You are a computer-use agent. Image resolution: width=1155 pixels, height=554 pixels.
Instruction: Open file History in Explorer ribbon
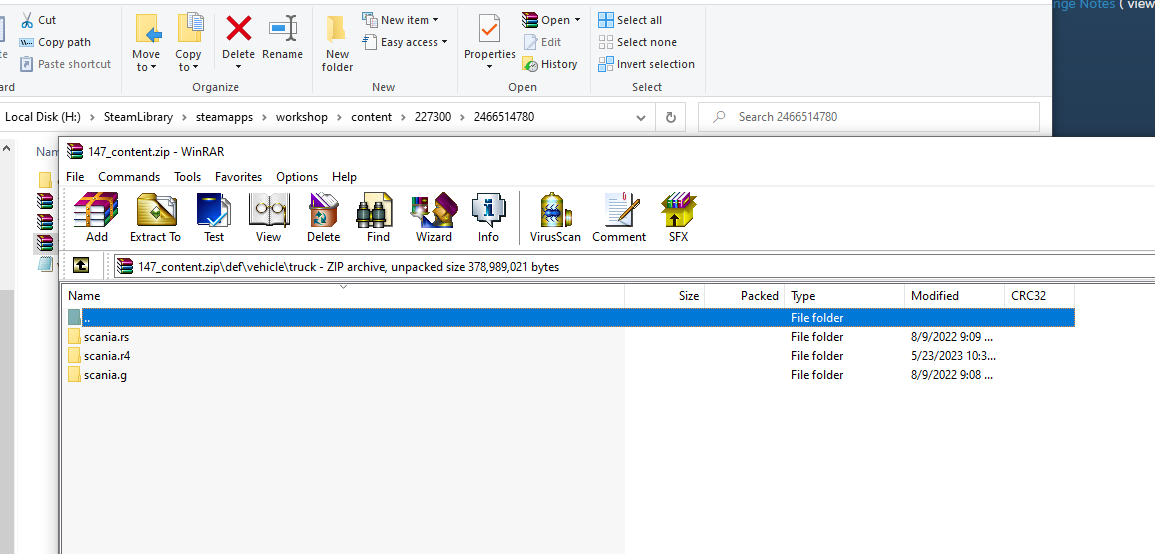tap(550, 64)
